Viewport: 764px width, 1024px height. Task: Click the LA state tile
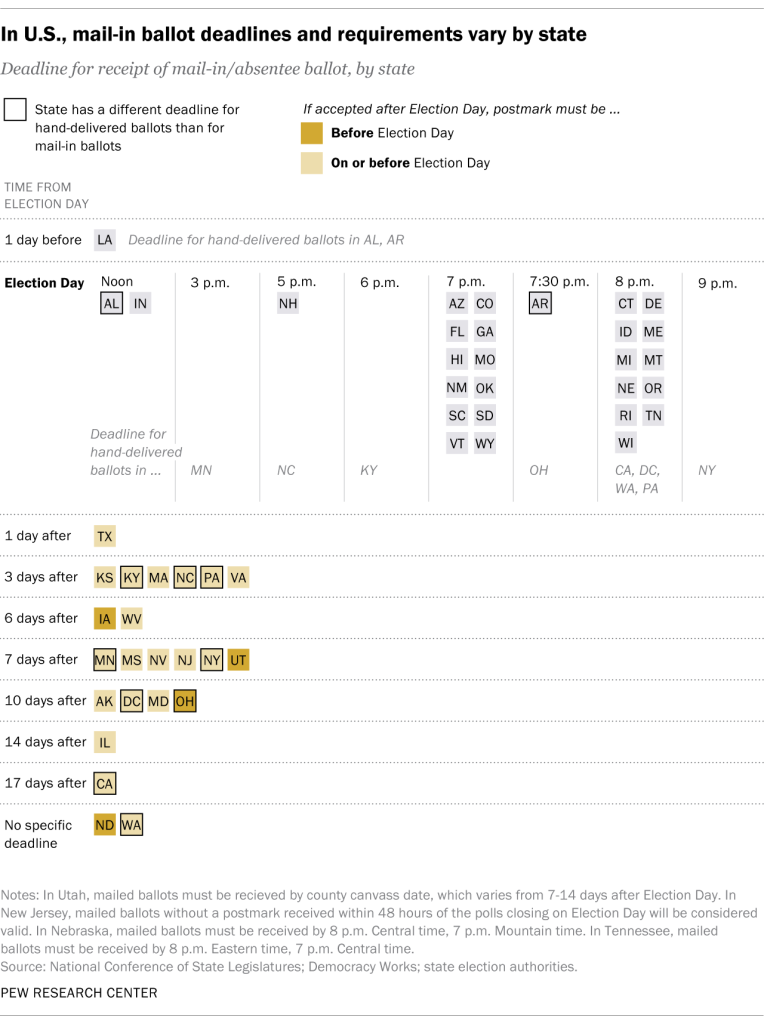[x=104, y=240]
